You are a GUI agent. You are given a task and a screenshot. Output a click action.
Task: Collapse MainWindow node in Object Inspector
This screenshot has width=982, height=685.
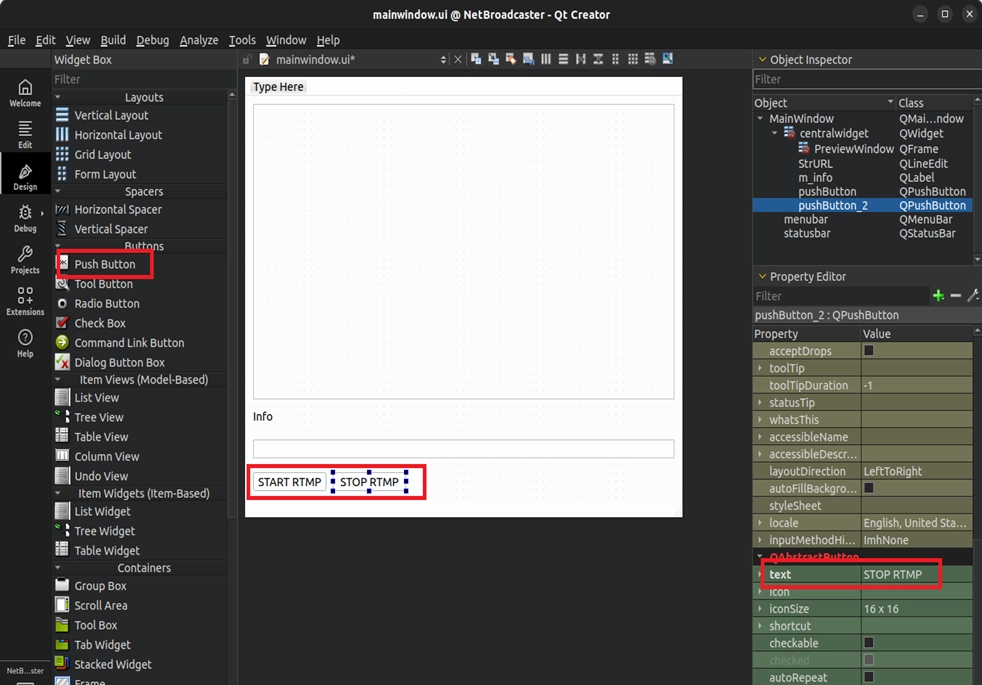pos(760,118)
